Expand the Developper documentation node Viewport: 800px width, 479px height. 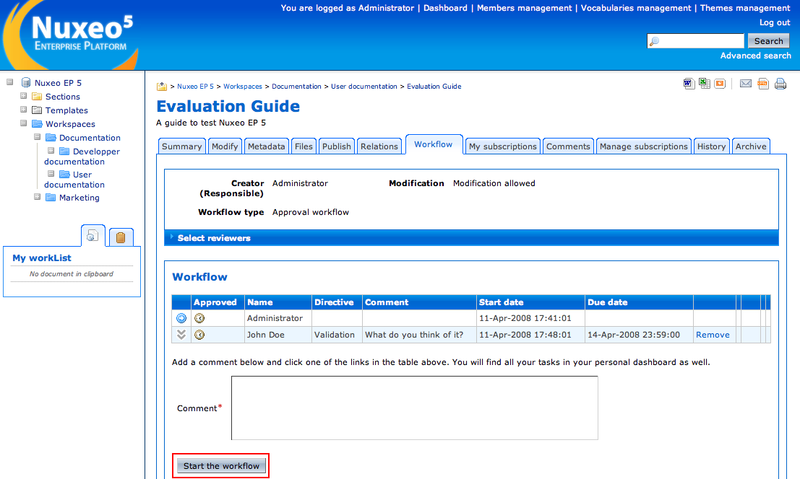51,150
